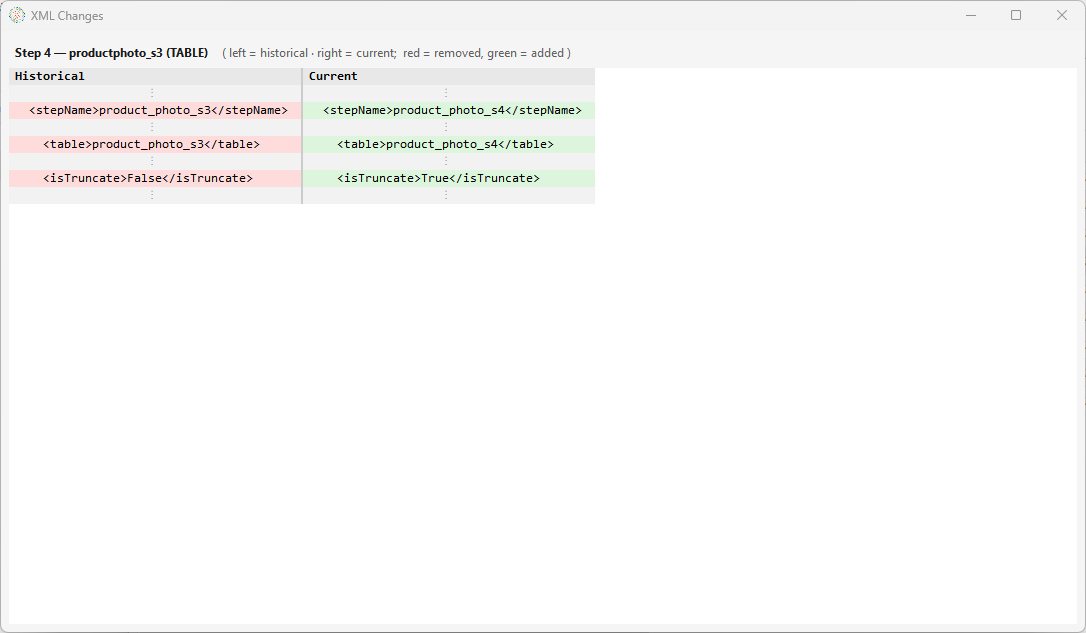Click the Historical column header

pos(155,76)
